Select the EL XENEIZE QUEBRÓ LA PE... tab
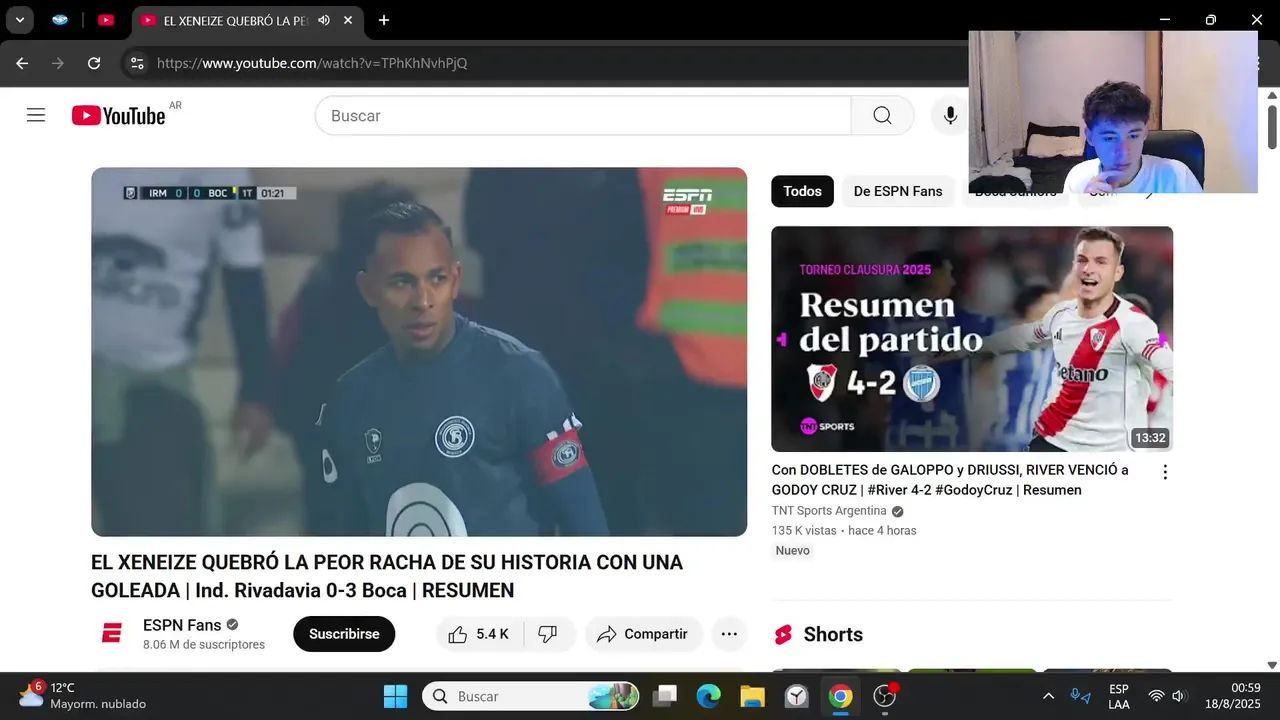This screenshot has width=1280, height=720. click(235, 20)
